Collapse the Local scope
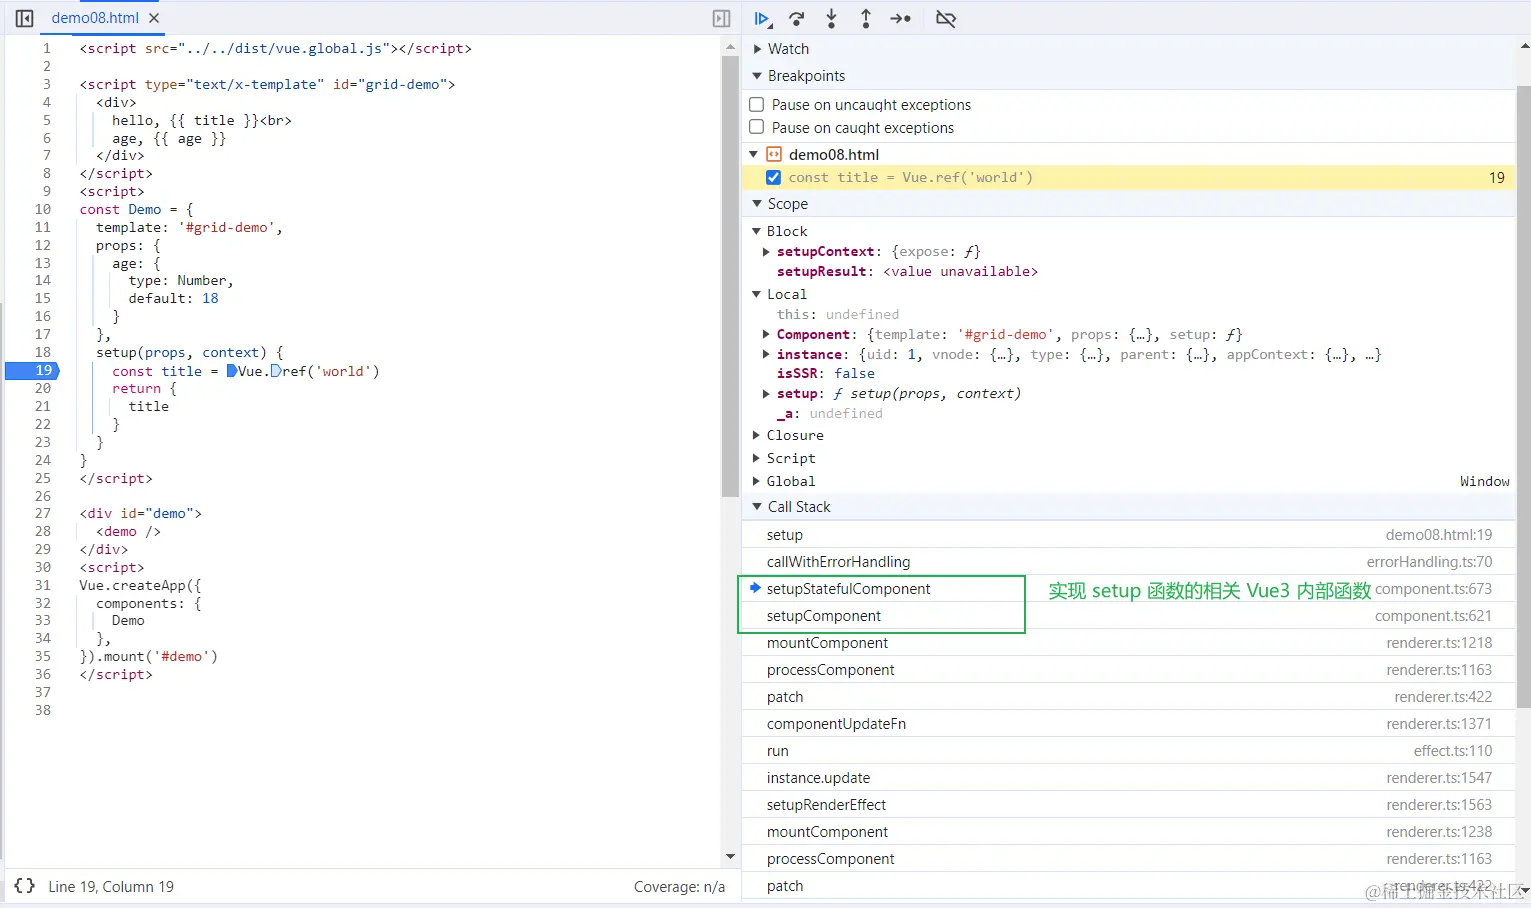This screenshot has height=908, width=1531. (757, 294)
